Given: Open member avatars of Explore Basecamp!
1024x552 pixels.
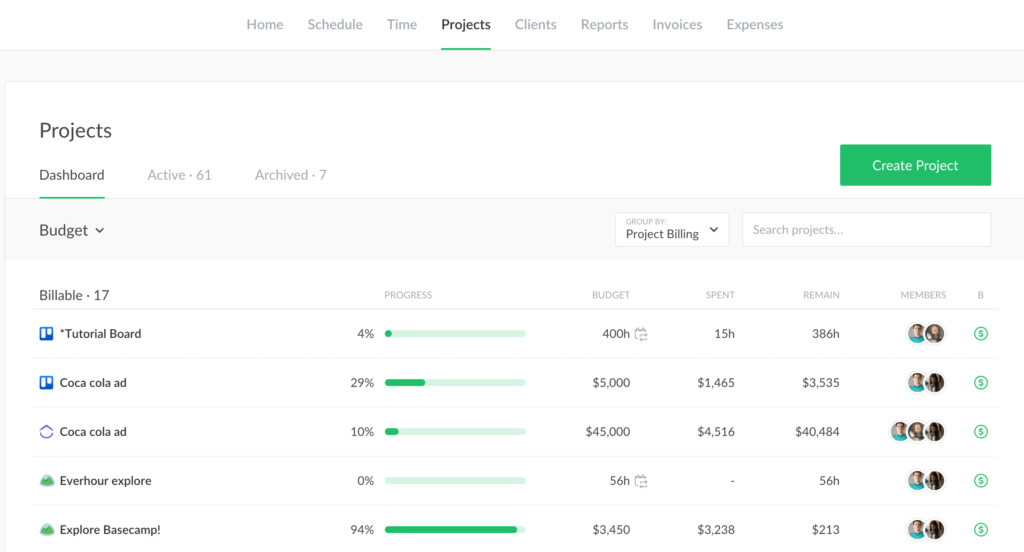Looking at the screenshot, I should (x=926, y=530).
